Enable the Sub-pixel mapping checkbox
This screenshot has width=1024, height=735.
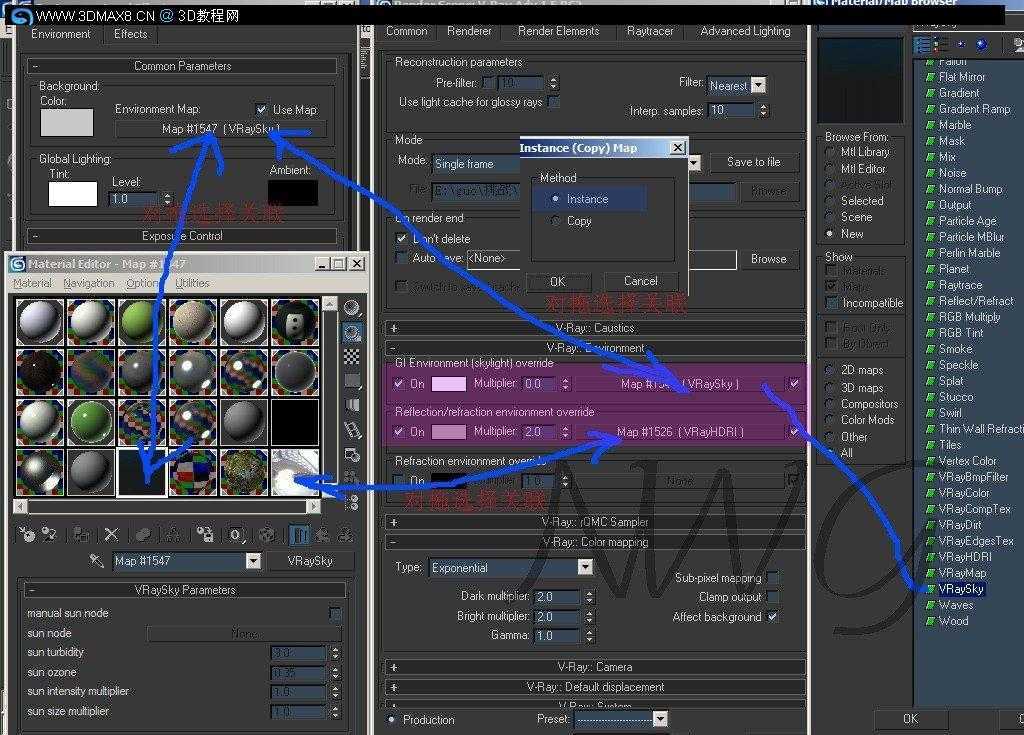point(773,578)
